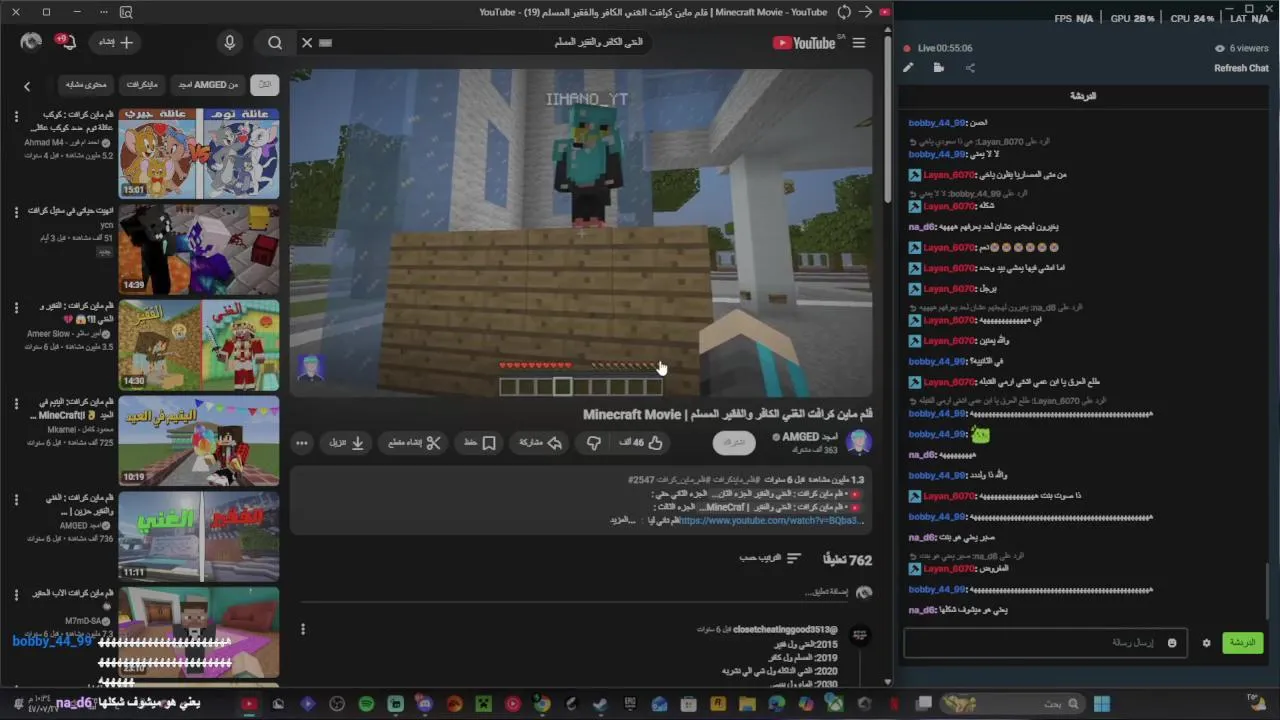The image size is (1280, 720).
Task: Open the browser three-dots menu
Action: pyautogui.click(x=104, y=12)
